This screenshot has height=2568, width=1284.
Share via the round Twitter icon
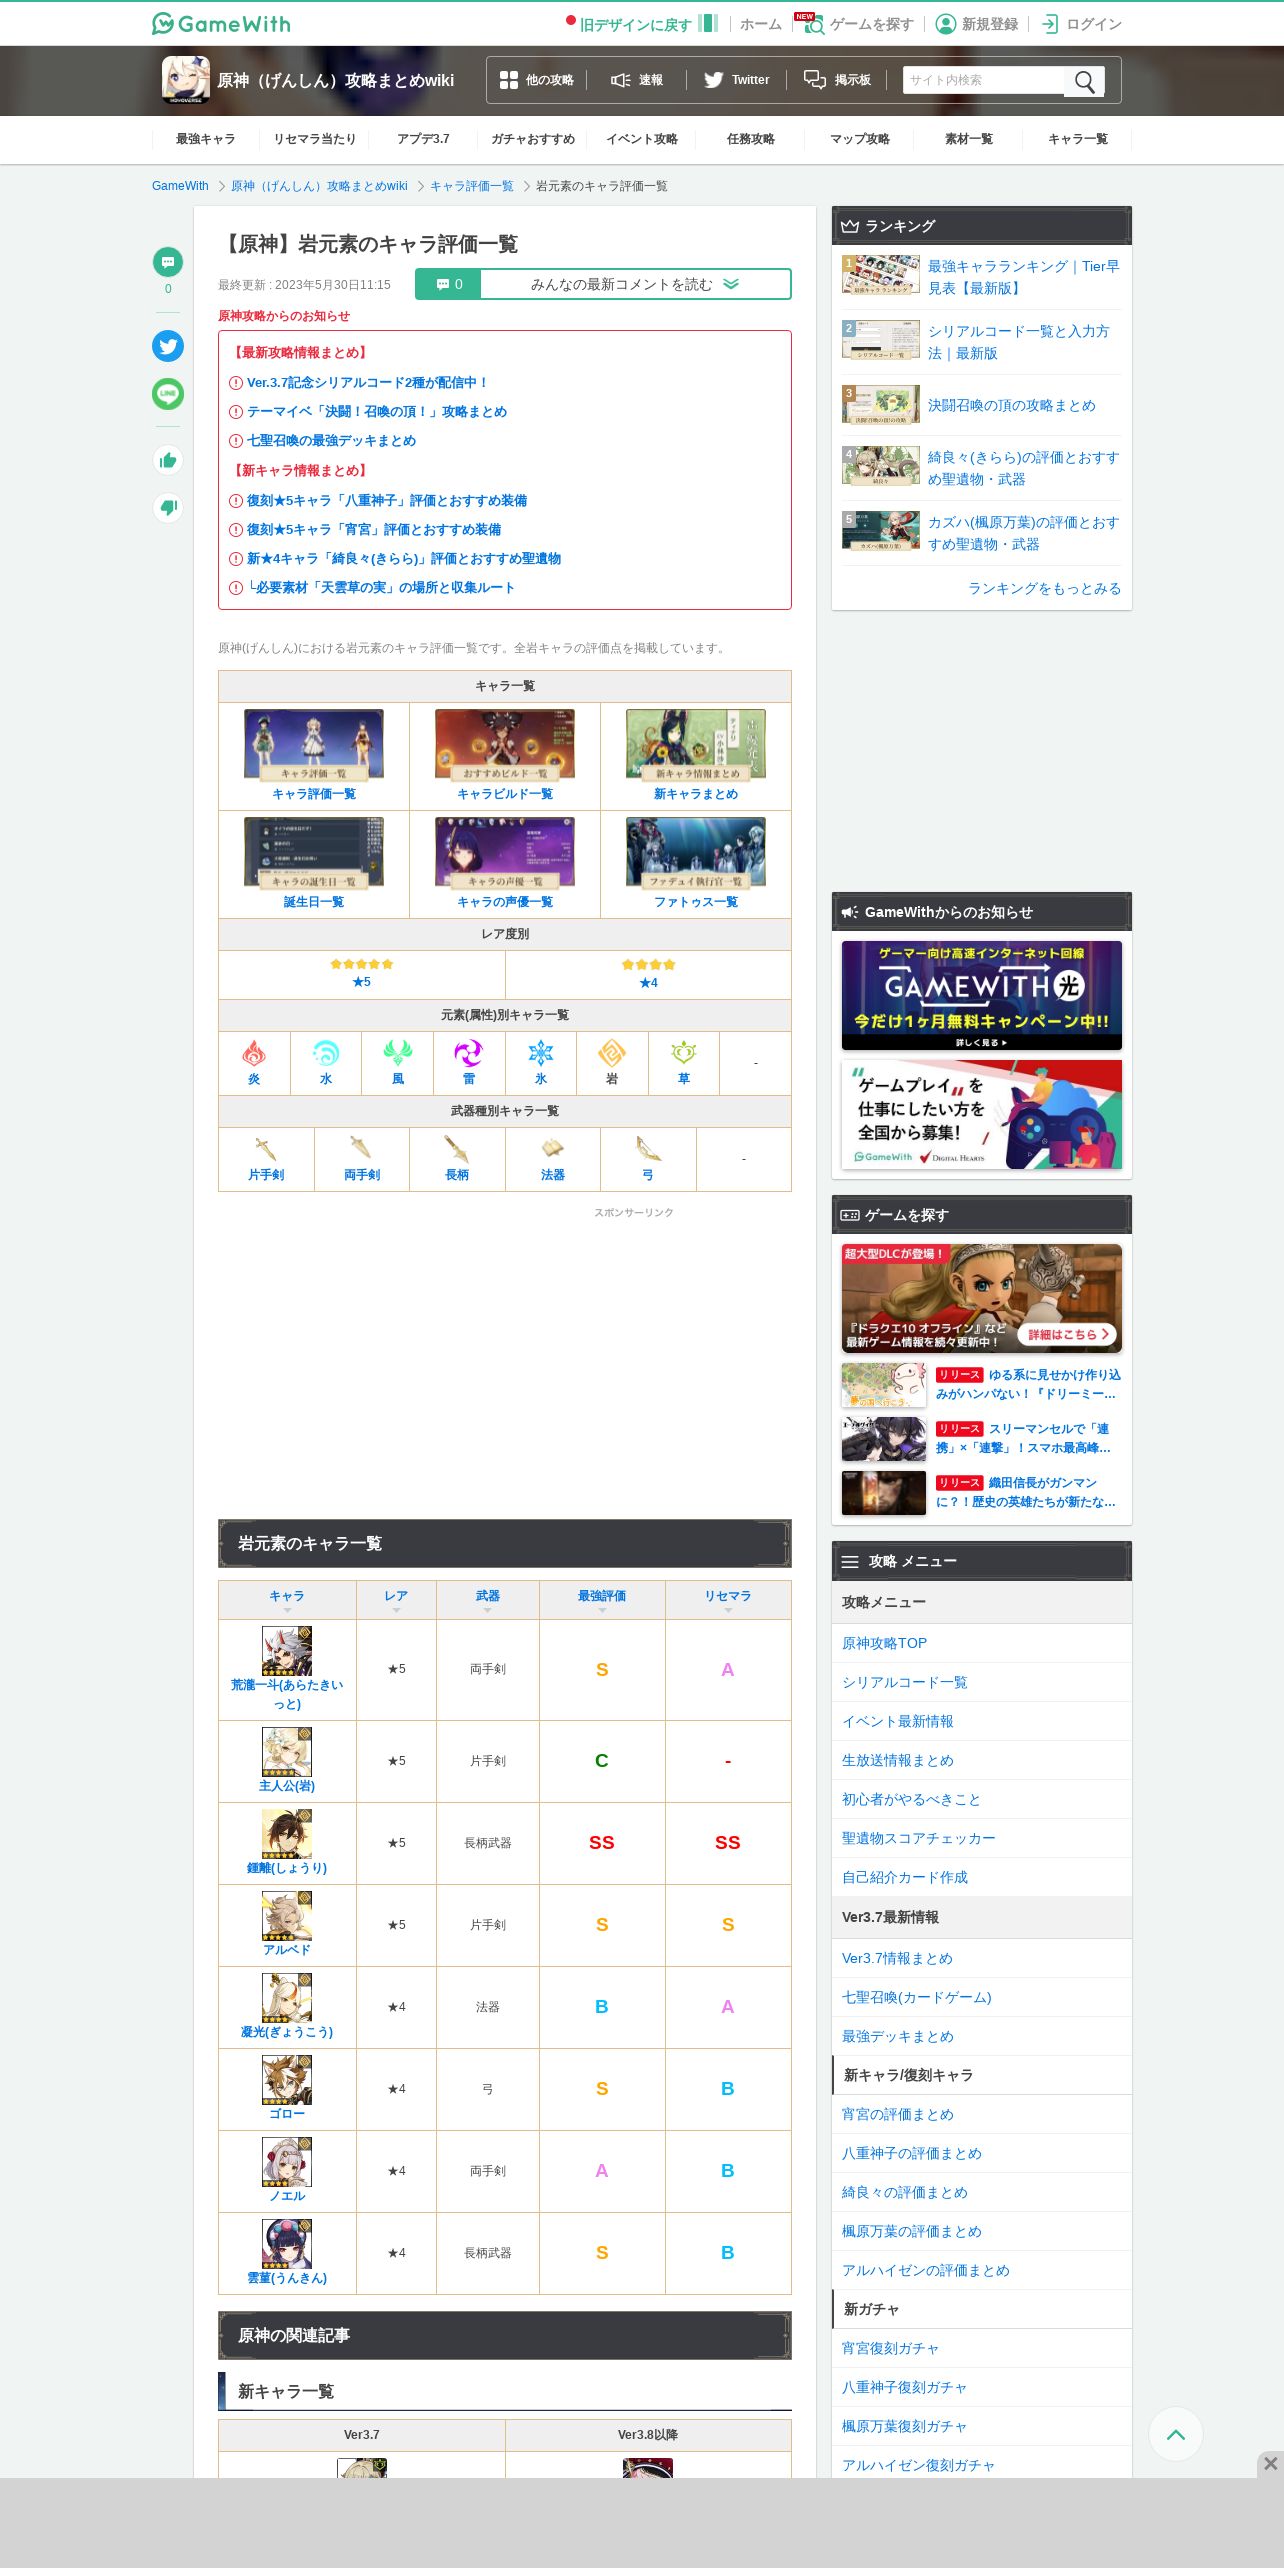168,346
